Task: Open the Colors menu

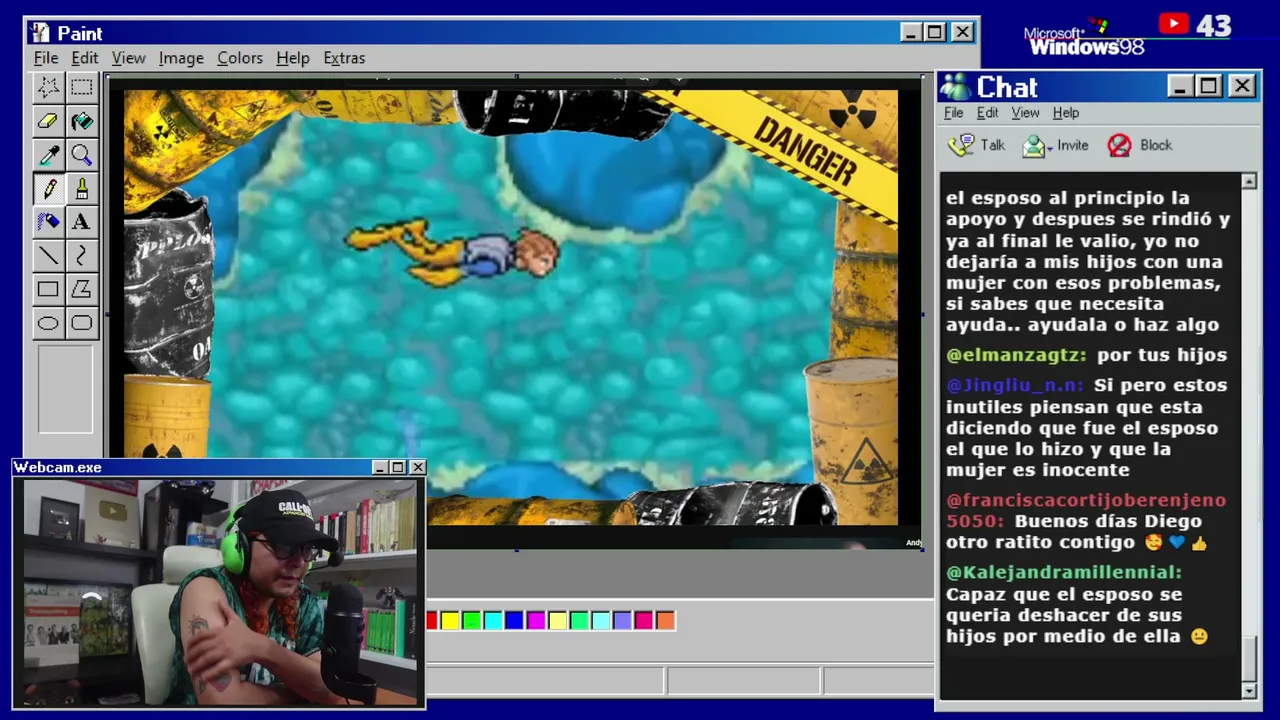Action: point(240,58)
